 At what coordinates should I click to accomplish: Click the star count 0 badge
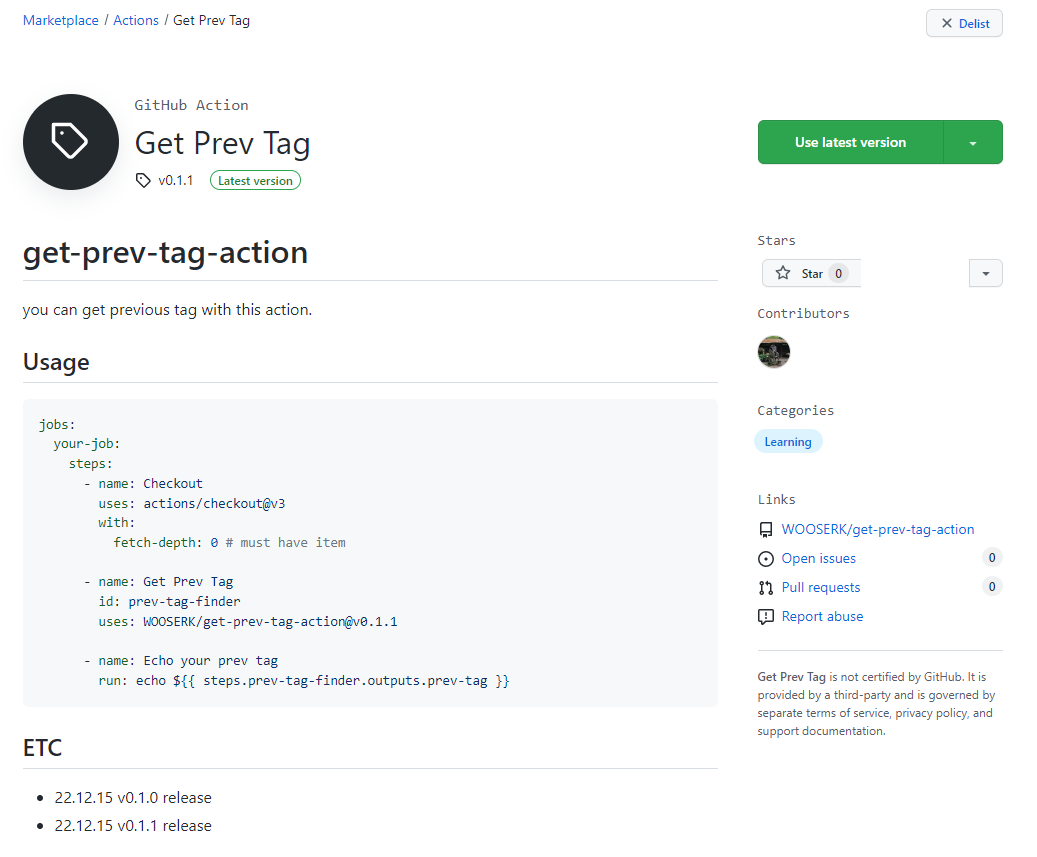point(839,273)
